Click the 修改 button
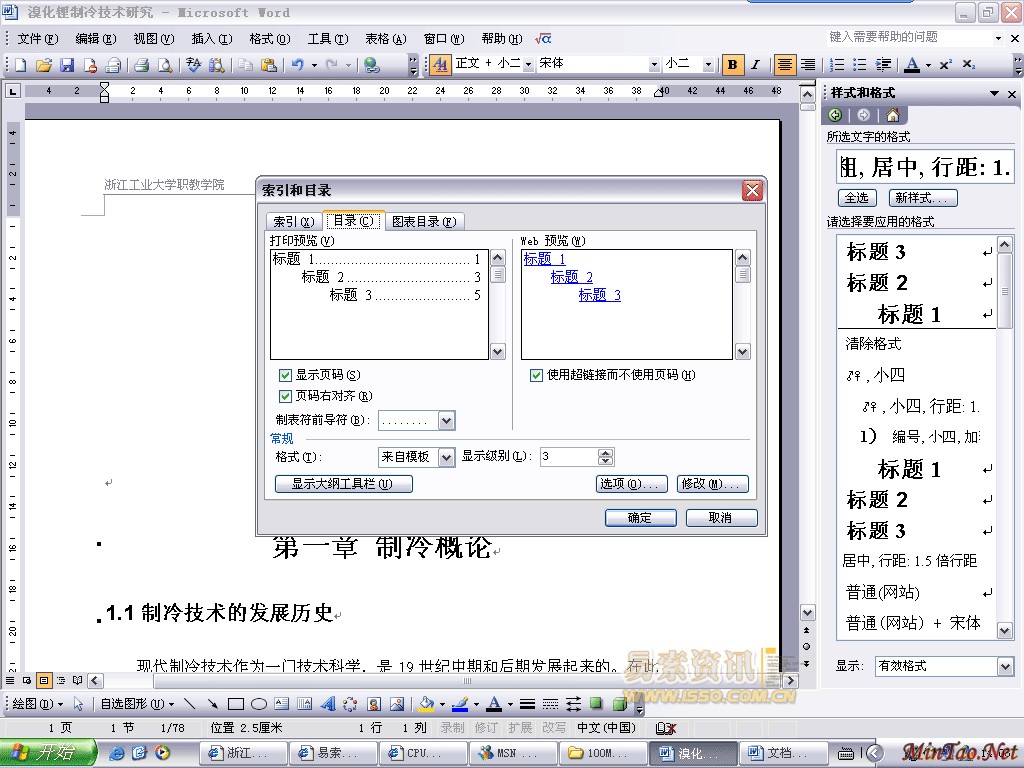 712,484
